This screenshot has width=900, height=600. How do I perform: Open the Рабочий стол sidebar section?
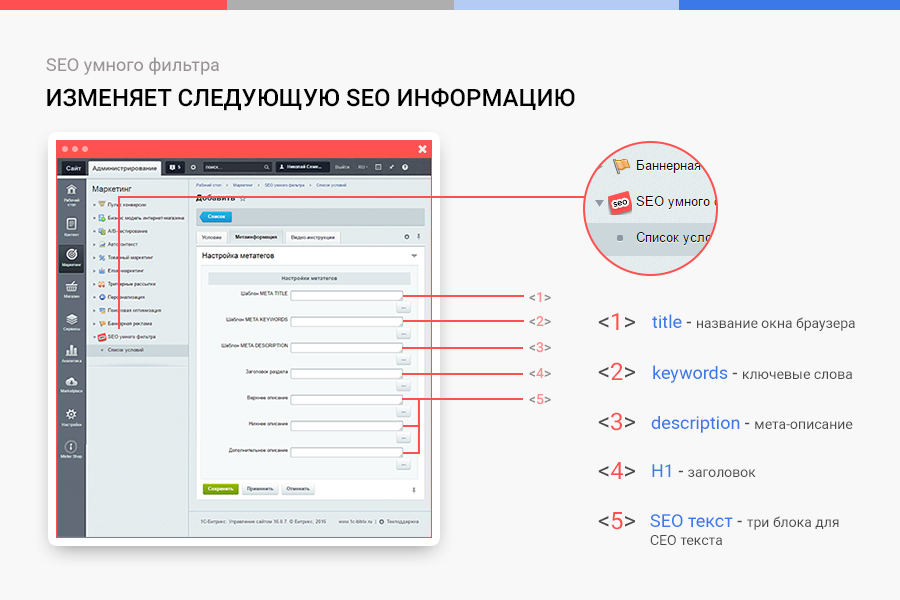click(71, 194)
